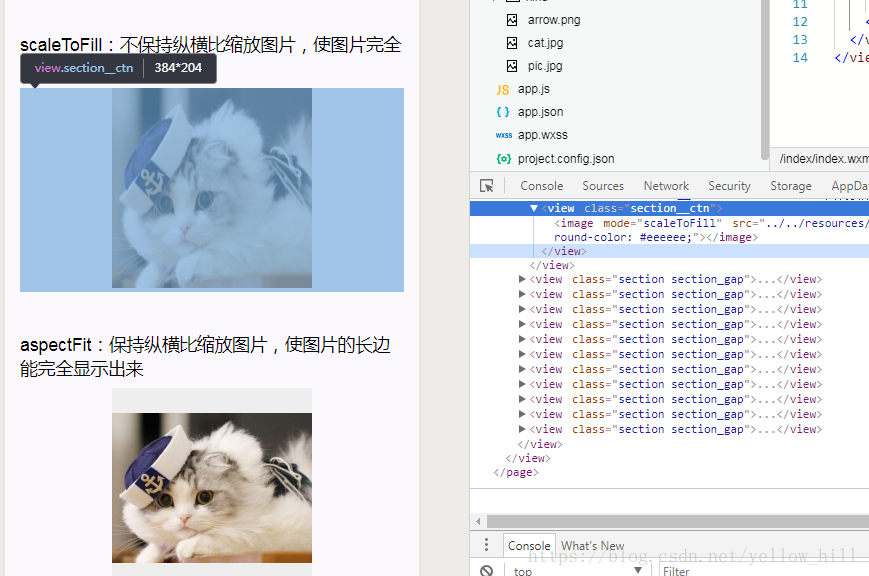Click the app.json braces icon
The width and height of the screenshot is (869, 576).
coord(503,112)
